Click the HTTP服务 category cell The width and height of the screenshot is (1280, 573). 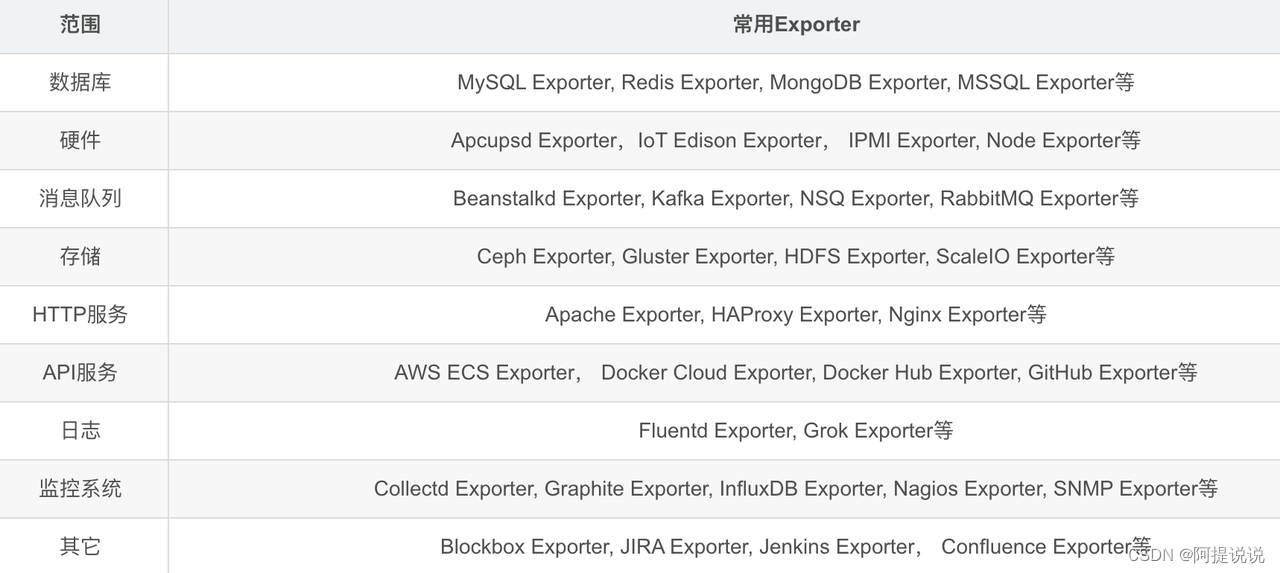80,314
